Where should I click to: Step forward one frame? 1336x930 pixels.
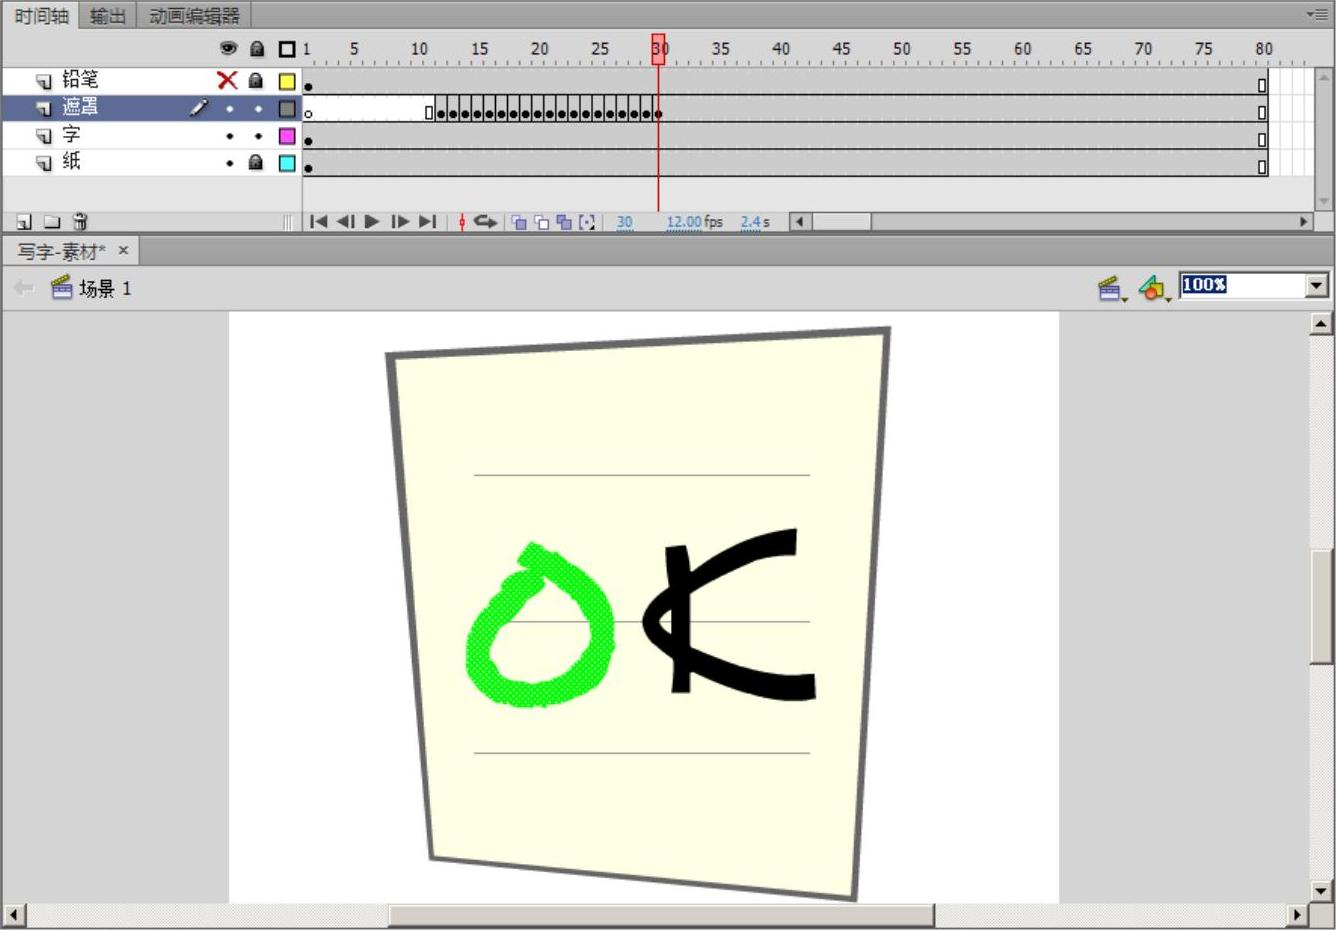[x=400, y=222]
